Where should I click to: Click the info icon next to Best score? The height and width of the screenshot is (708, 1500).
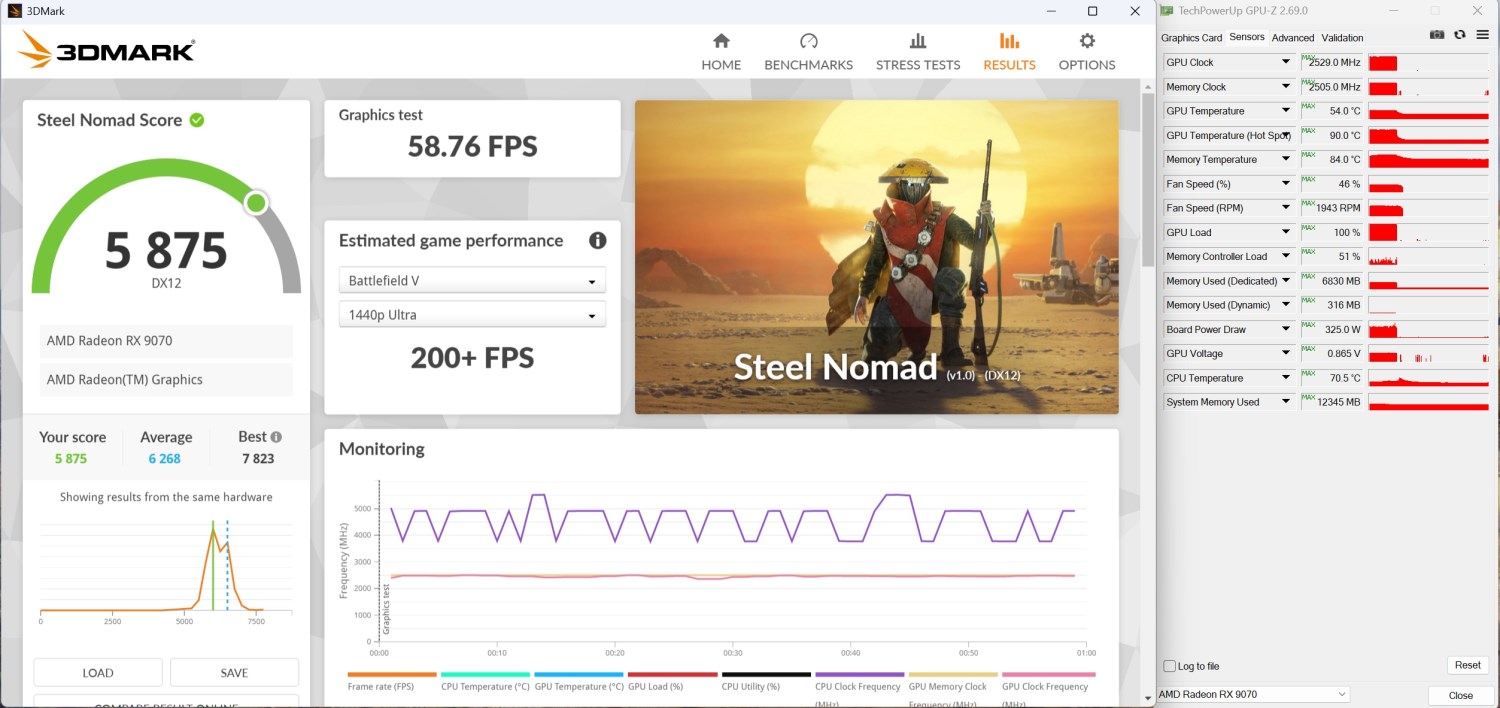[276, 437]
